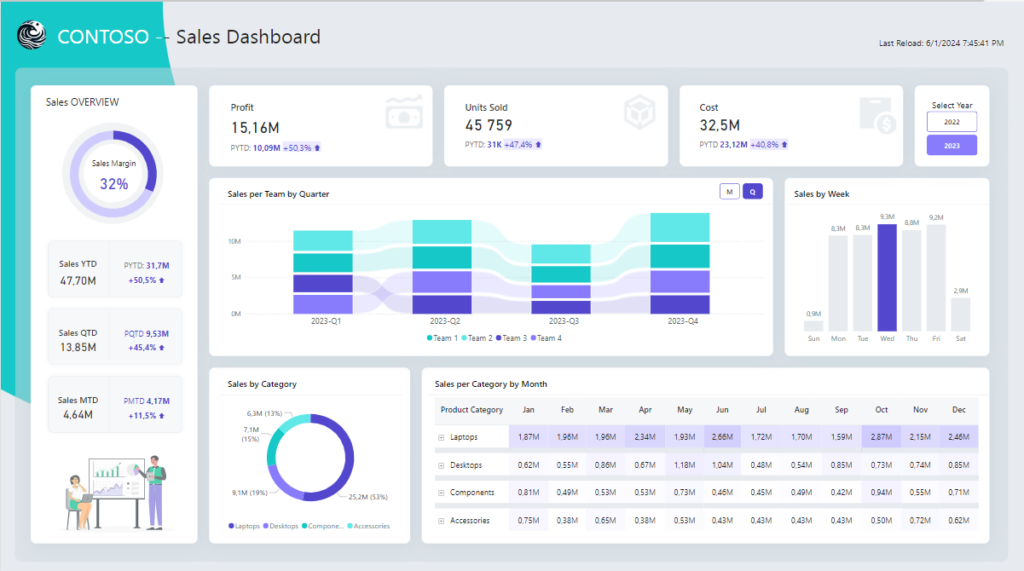Click the up arrow beside Sales YTD +50,5%

161,280
